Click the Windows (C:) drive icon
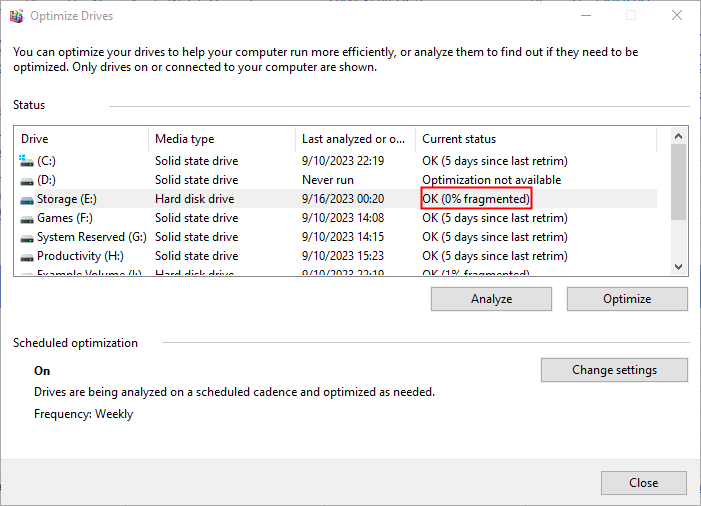 [x=26, y=161]
